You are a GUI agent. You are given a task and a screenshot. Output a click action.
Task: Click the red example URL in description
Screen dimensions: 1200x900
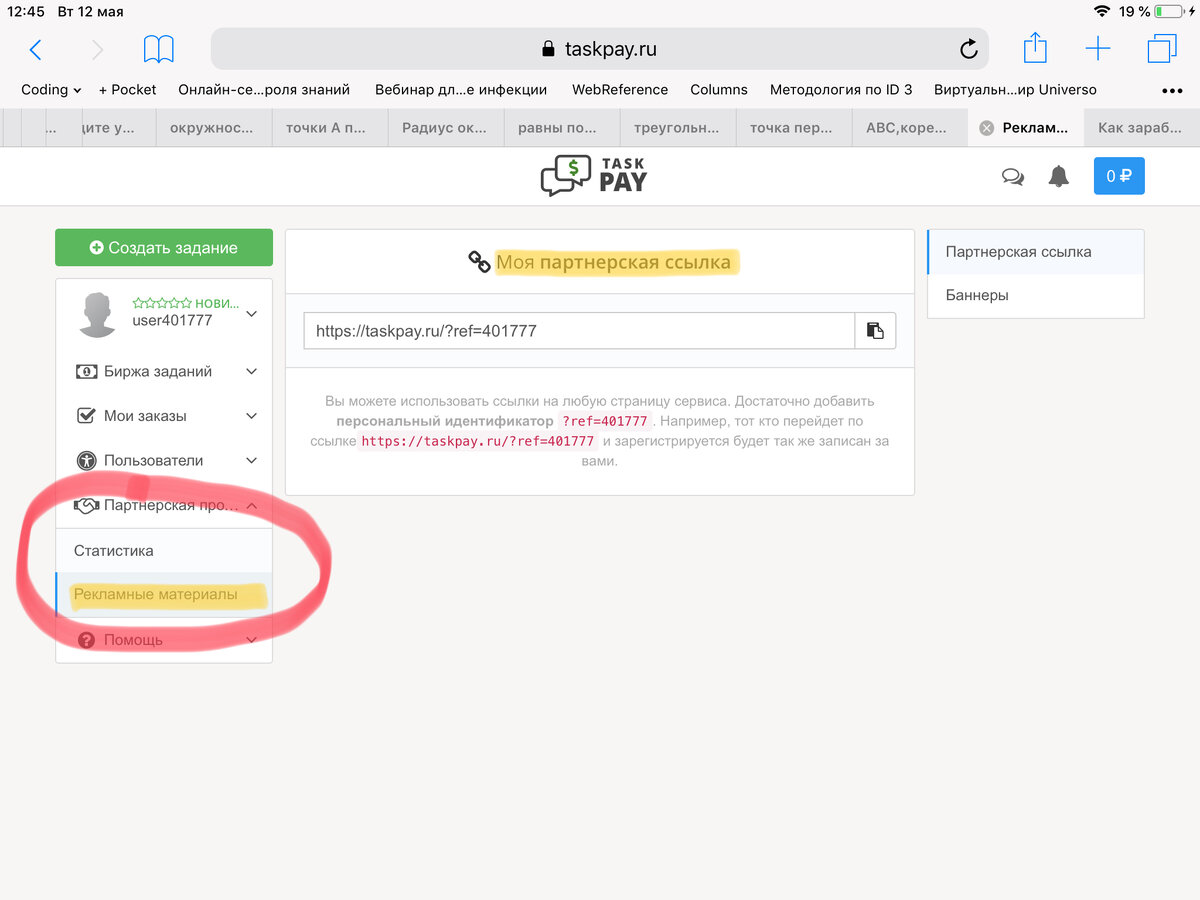(x=478, y=441)
